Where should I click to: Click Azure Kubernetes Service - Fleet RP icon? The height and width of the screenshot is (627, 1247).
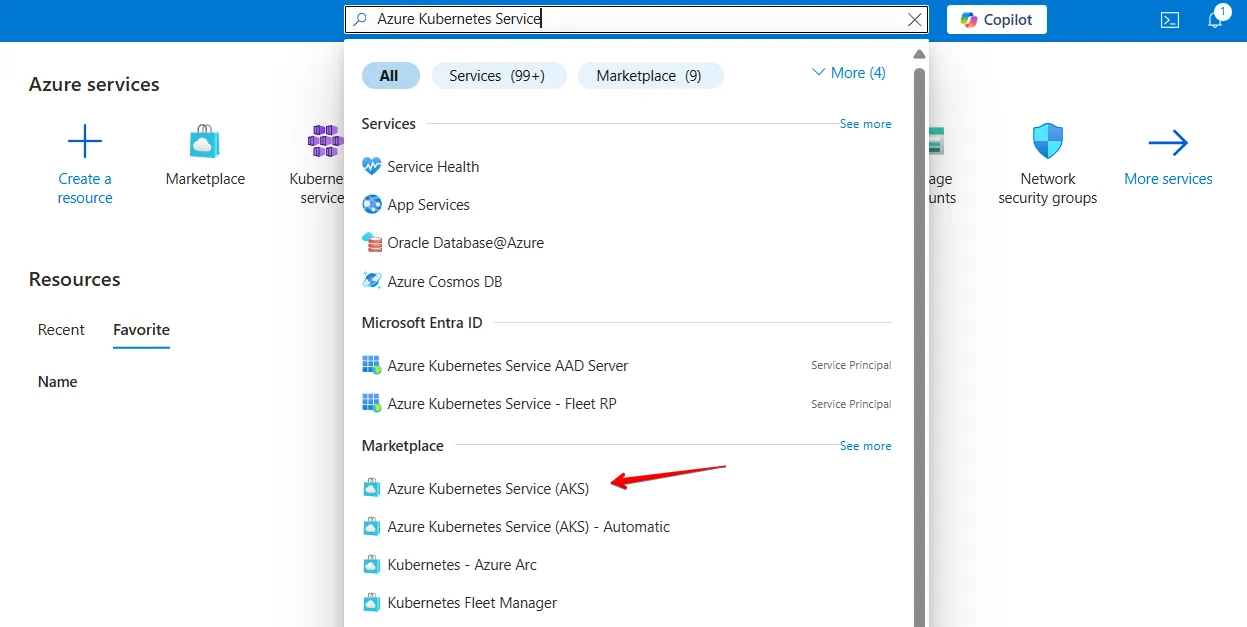pyautogui.click(x=372, y=404)
